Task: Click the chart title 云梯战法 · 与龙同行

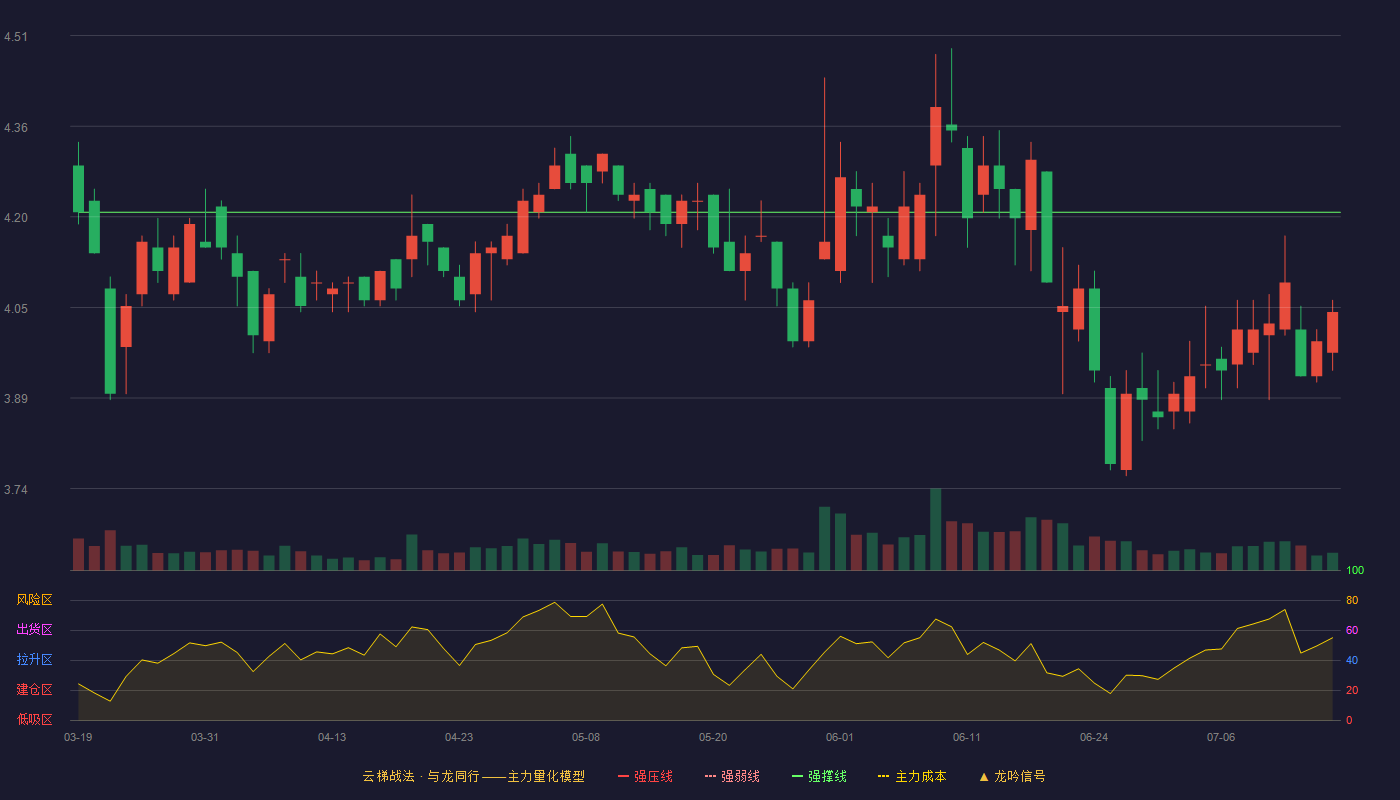Action: tap(421, 776)
